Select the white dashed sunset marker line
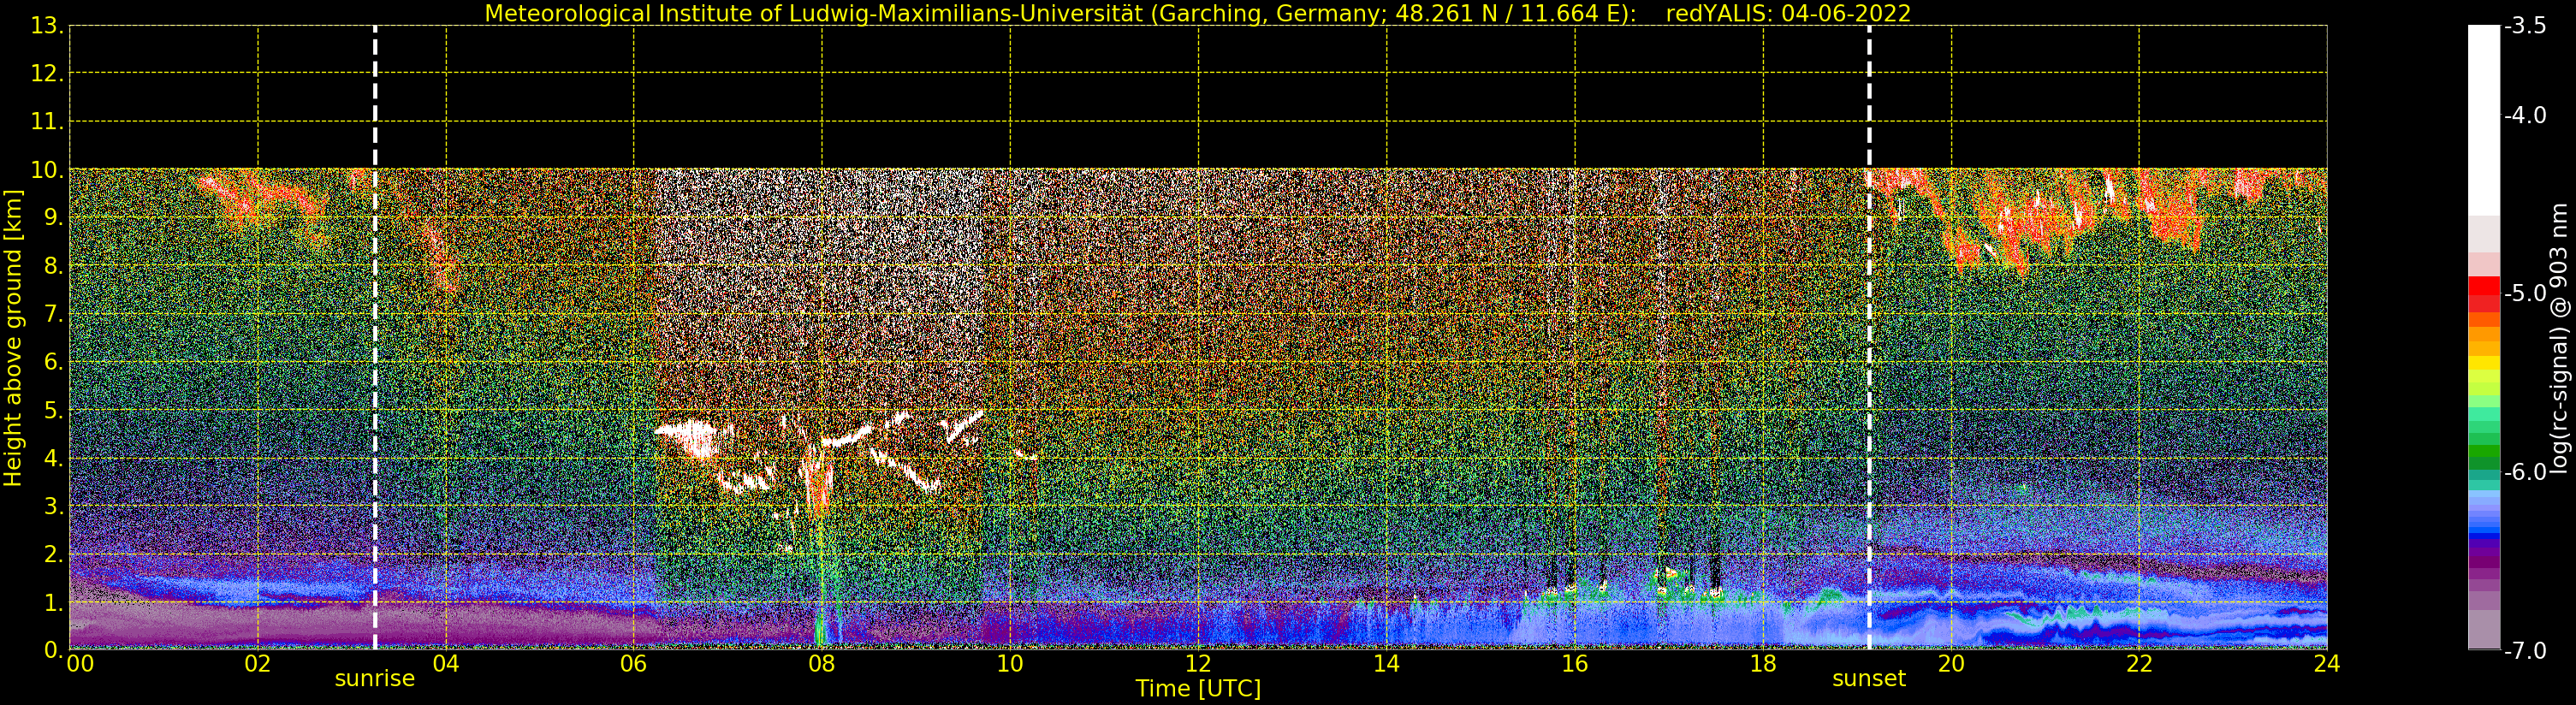Screen dimensions: 2576x705 tap(1869, 338)
